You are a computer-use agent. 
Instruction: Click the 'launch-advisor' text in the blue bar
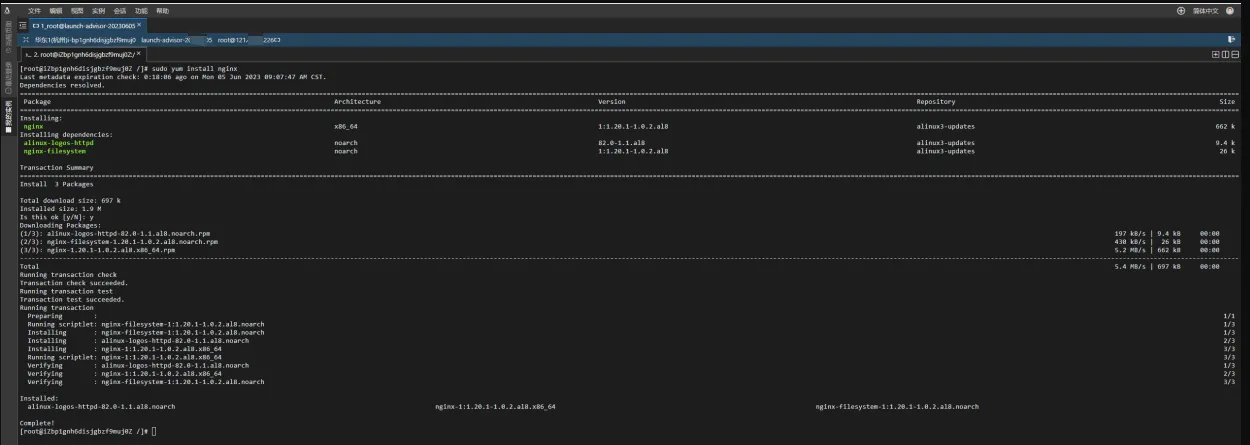pyautogui.click(x=176, y=40)
